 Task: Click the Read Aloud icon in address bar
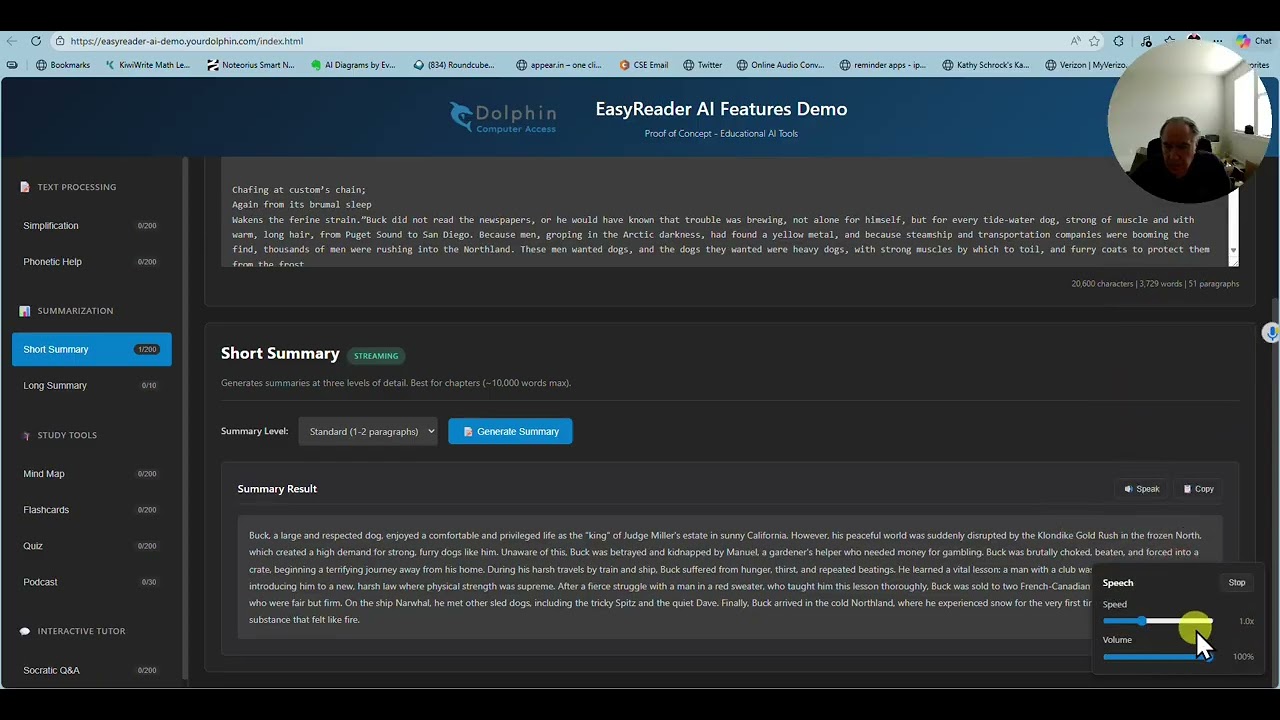[x=1075, y=41]
